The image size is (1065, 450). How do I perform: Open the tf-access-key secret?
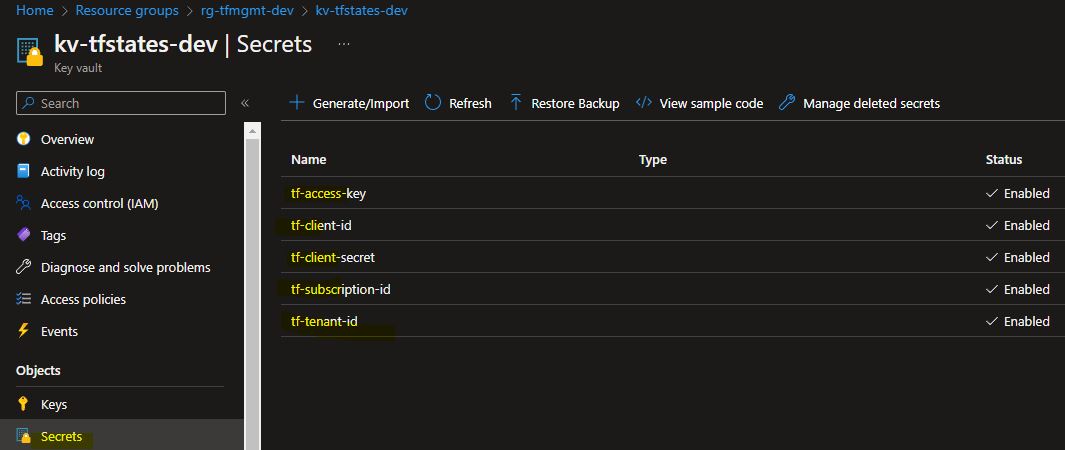pyautogui.click(x=328, y=193)
